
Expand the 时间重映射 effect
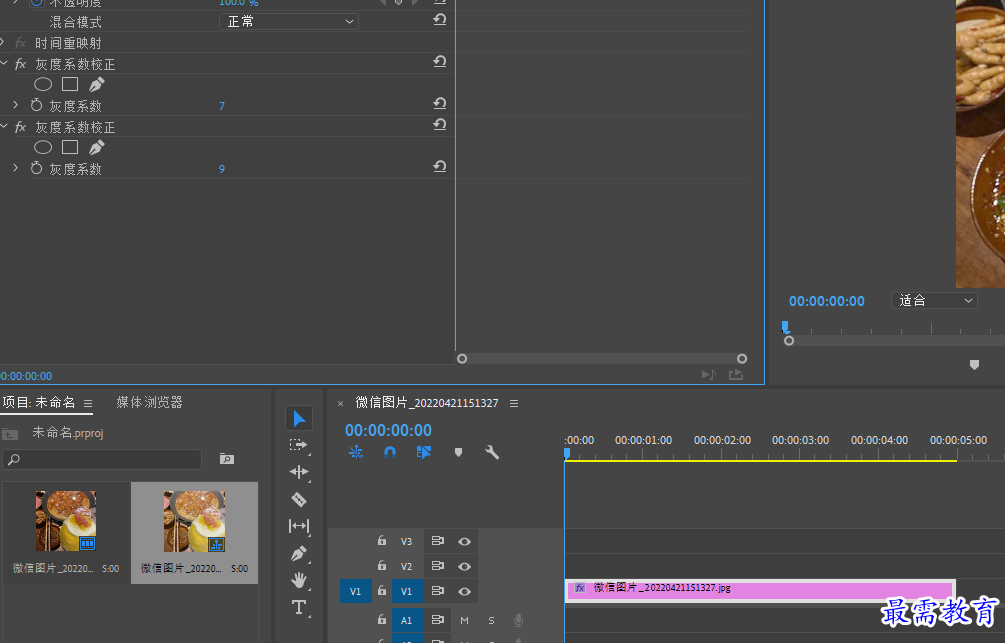coord(3,43)
